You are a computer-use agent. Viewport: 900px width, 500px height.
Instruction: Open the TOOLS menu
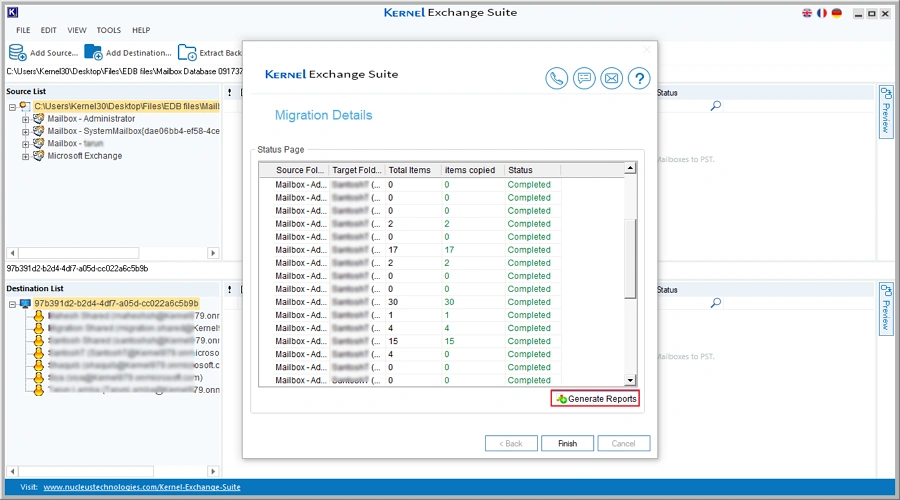click(x=108, y=31)
